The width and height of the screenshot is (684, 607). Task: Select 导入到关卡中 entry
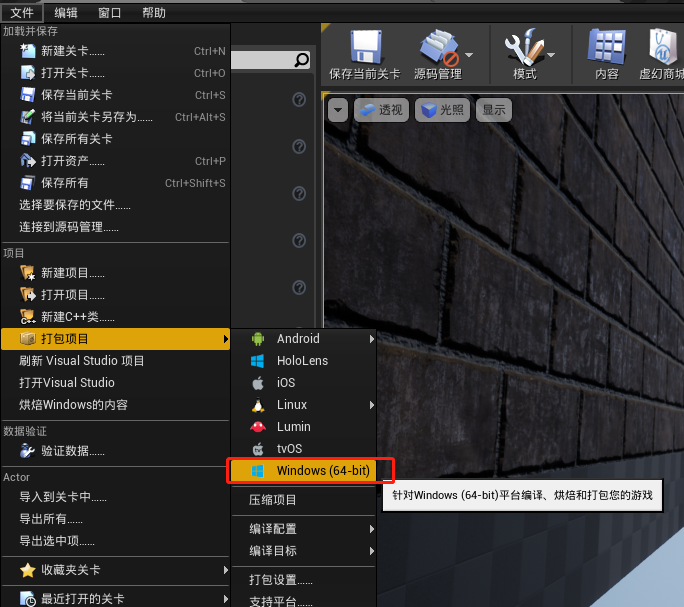[x=116, y=497]
